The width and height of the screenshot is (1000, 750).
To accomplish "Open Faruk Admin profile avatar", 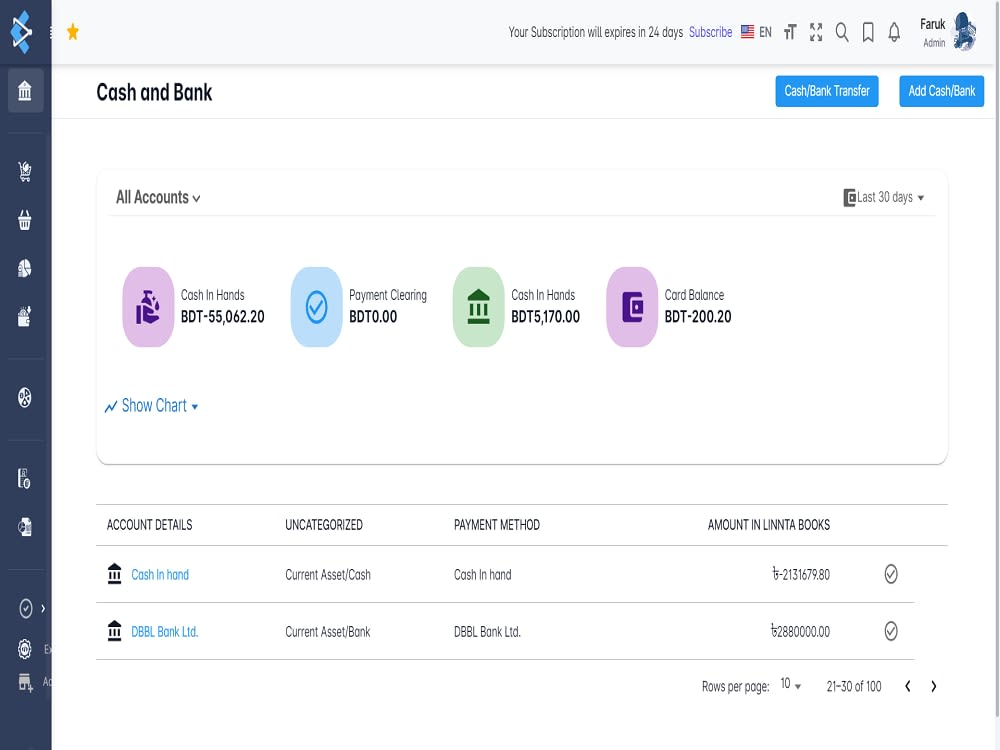I will point(964,31).
